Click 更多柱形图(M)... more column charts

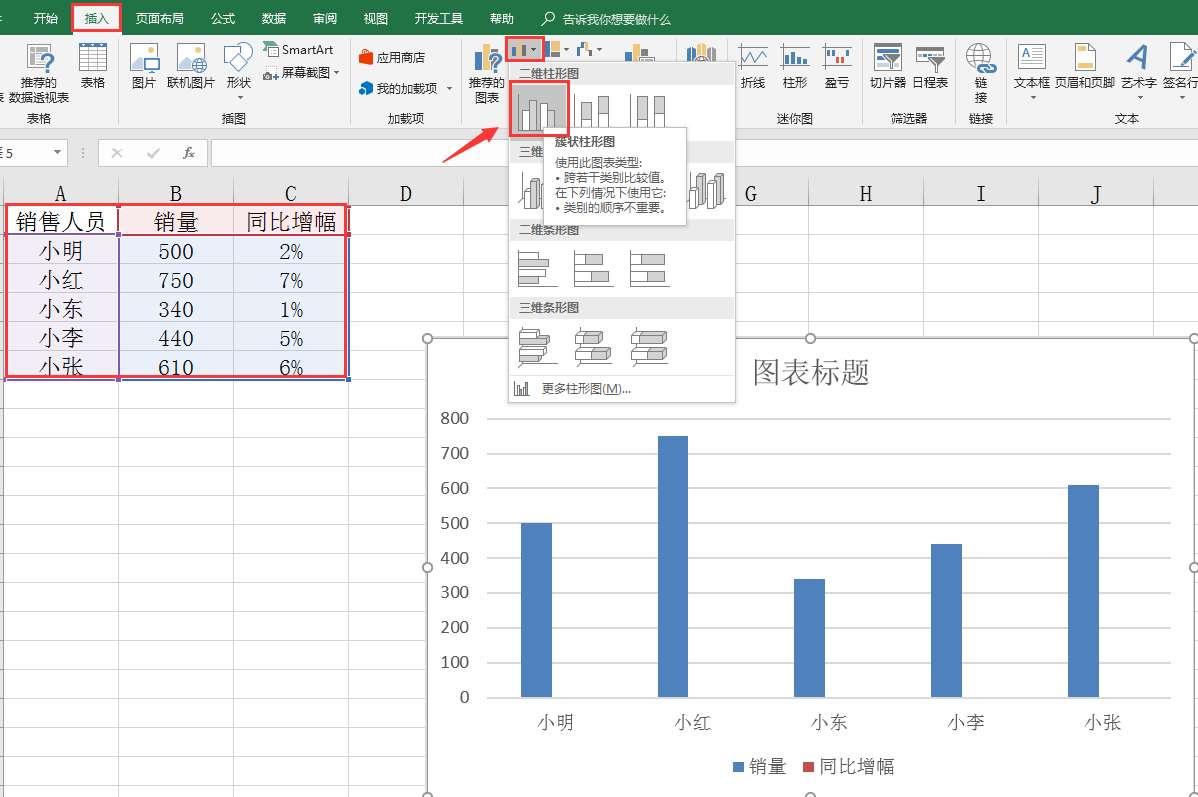pos(586,389)
